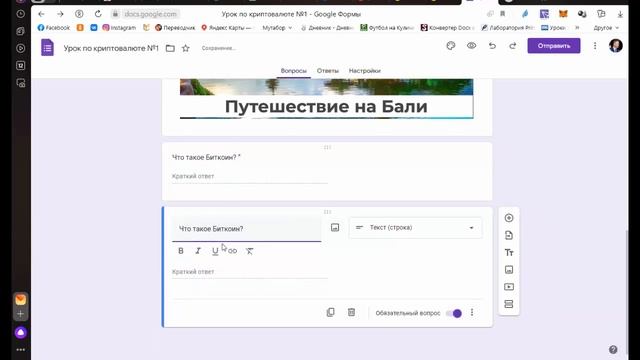Select the first Что такое Биткоин? question card

click(x=327, y=171)
